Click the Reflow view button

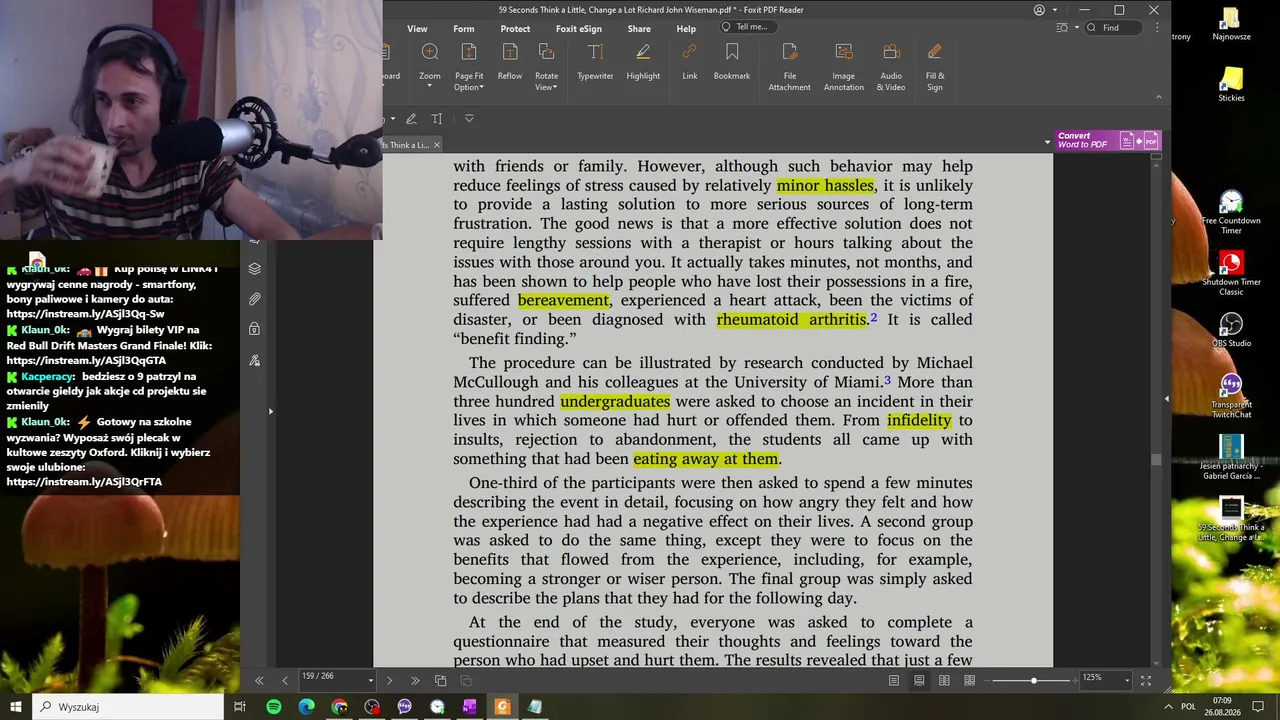tap(510, 61)
